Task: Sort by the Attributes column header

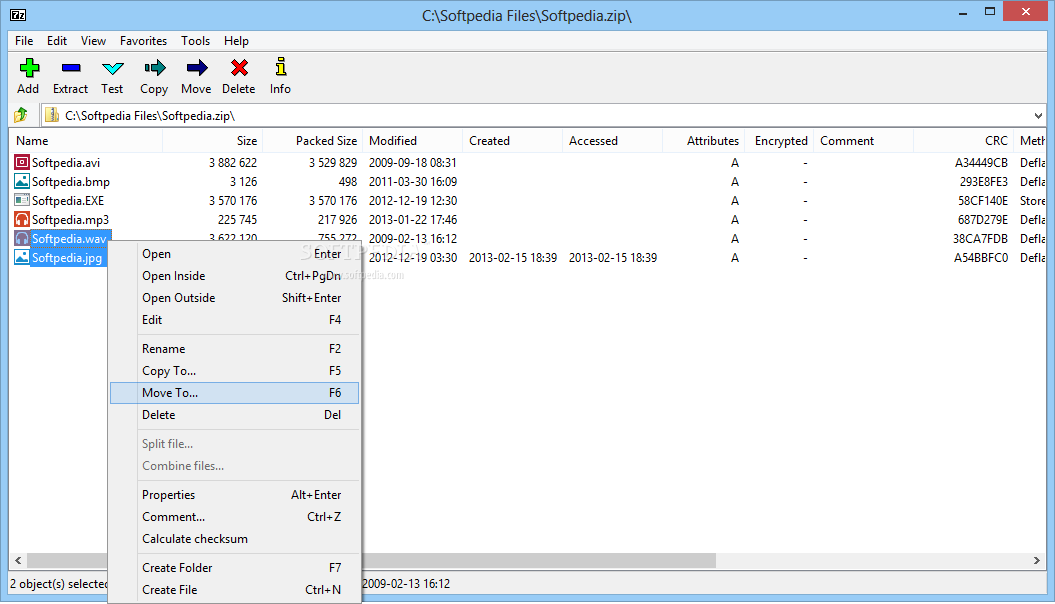Action: pos(704,141)
